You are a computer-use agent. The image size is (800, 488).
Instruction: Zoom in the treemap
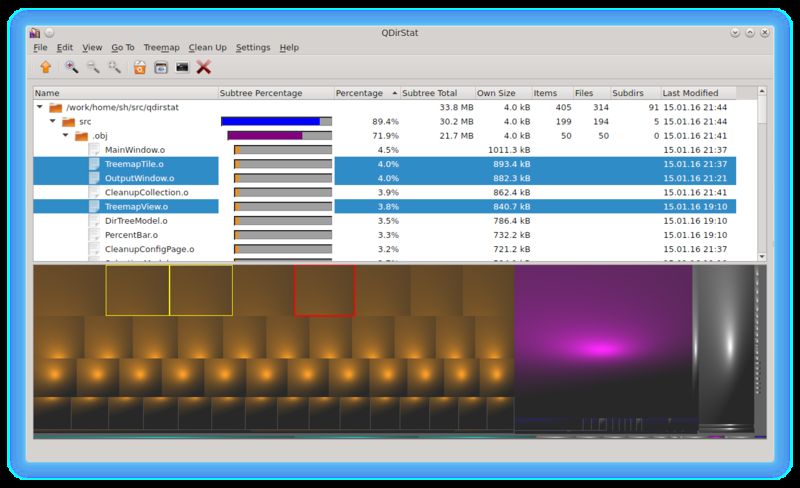(x=71, y=67)
